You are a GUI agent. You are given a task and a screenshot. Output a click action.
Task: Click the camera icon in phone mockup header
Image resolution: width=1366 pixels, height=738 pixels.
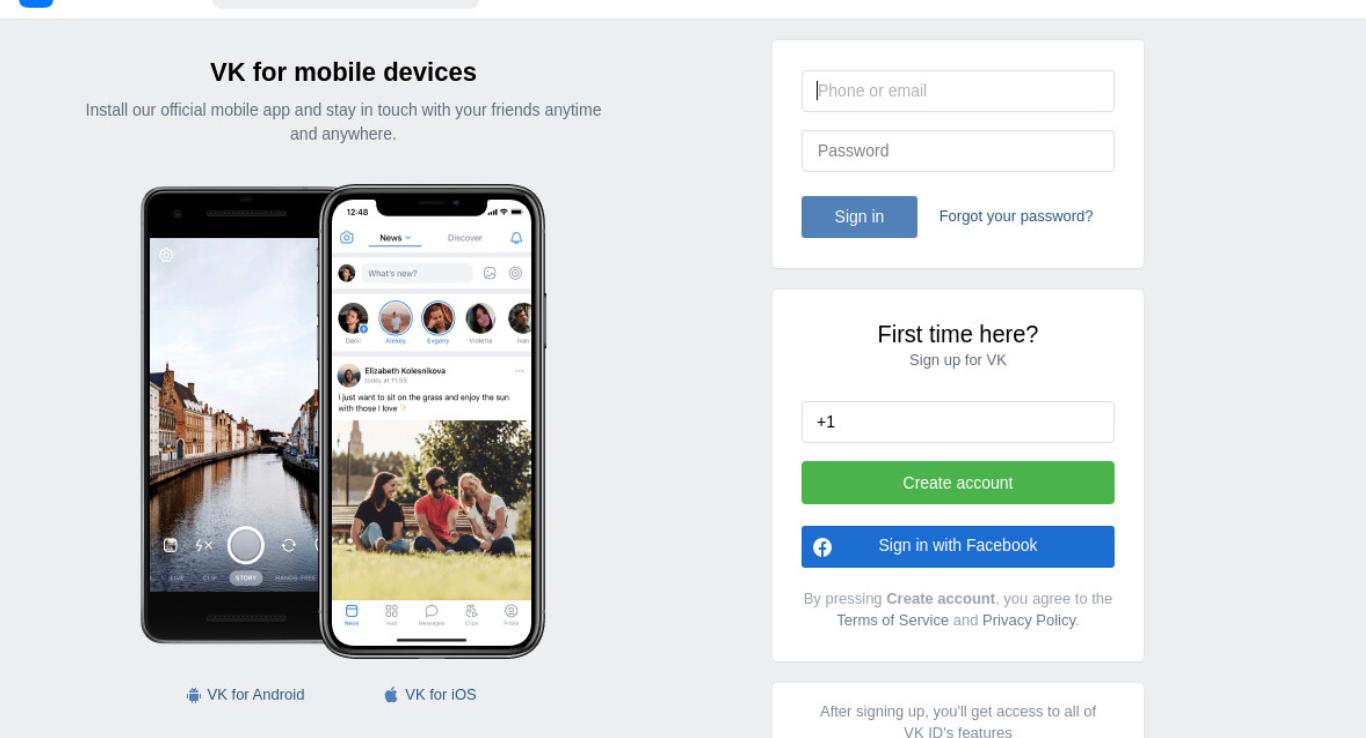(347, 238)
